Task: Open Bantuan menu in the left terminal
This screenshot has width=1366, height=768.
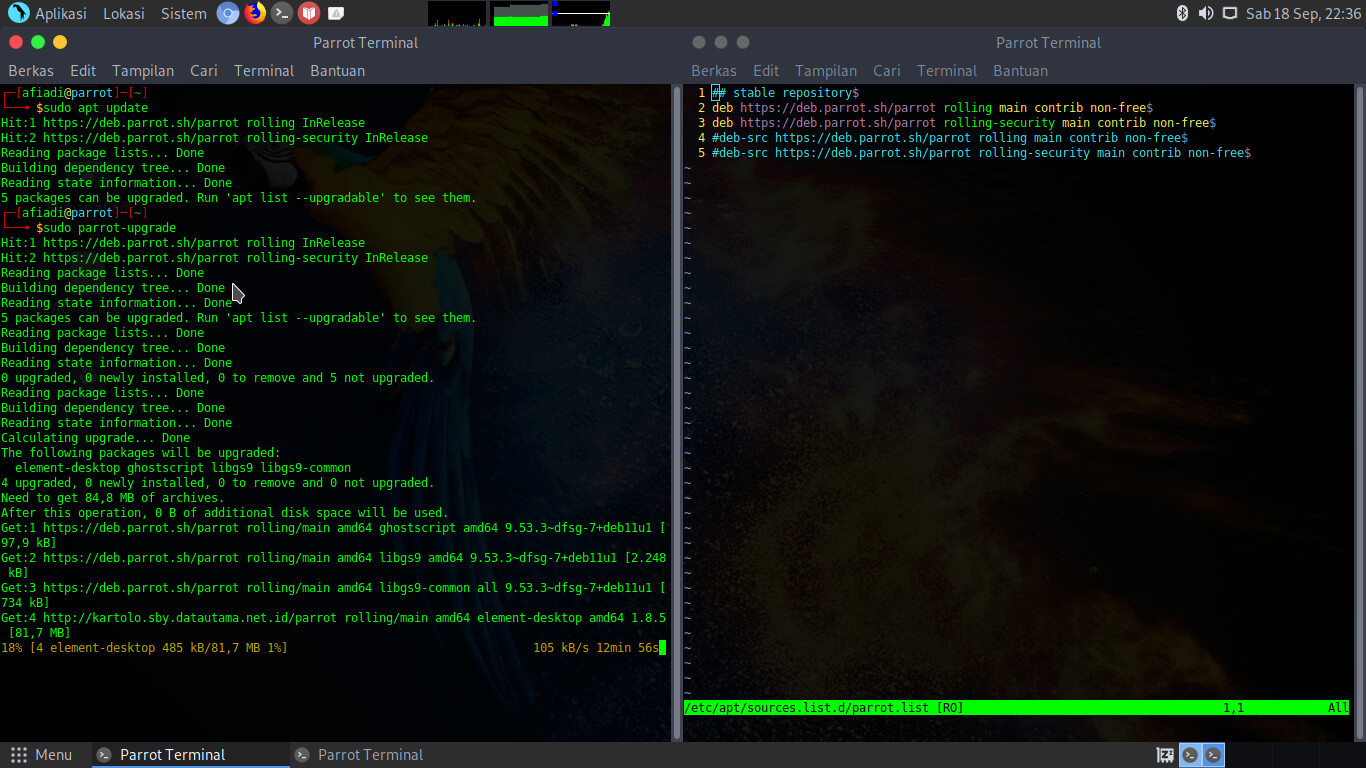Action: tap(338, 71)
